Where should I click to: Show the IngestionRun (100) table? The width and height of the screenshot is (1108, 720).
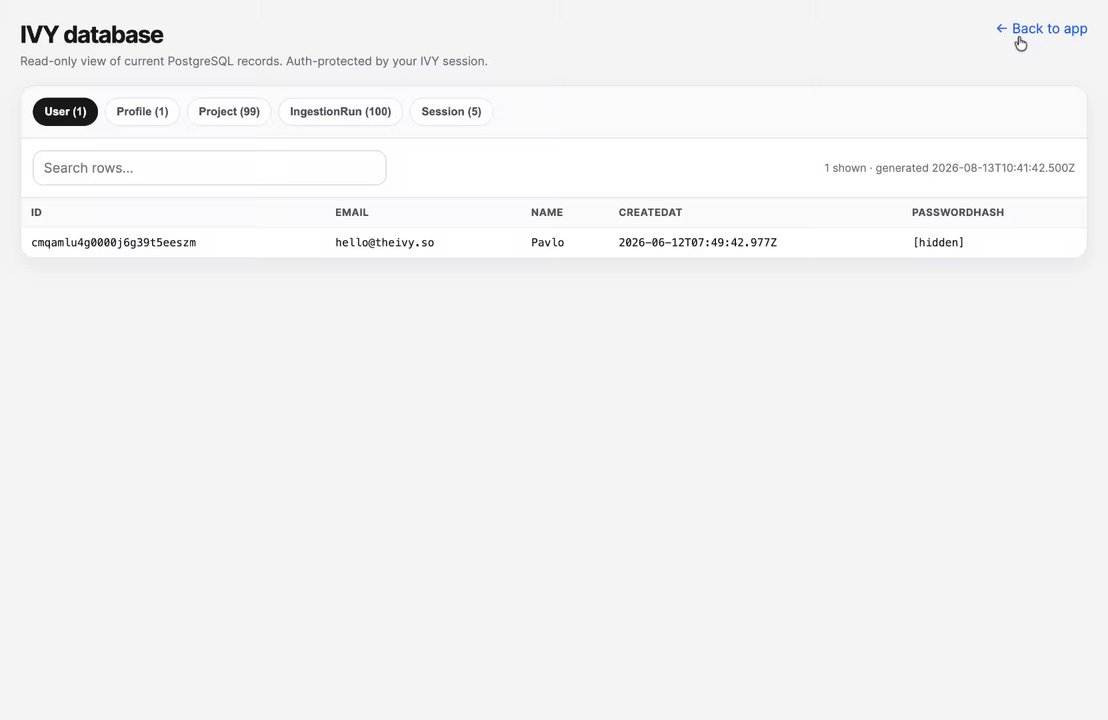coord(340,112)
